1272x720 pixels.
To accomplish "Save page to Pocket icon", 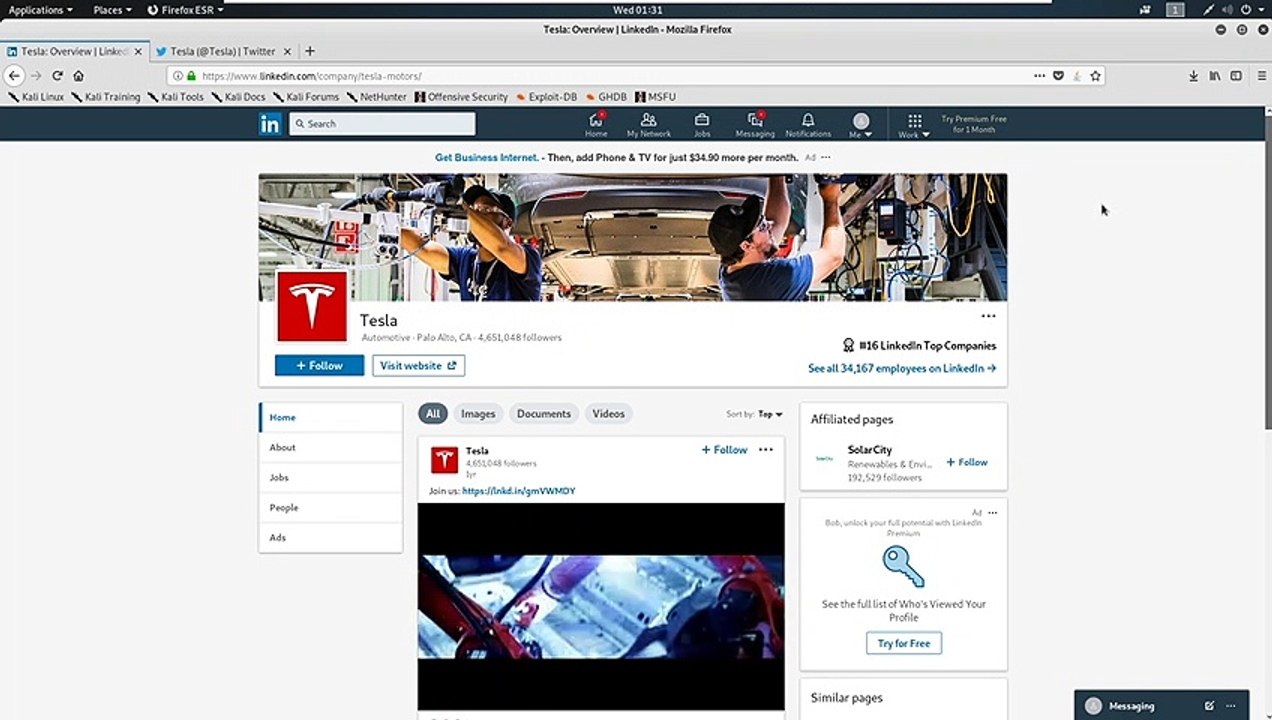I will point(1058,76).
